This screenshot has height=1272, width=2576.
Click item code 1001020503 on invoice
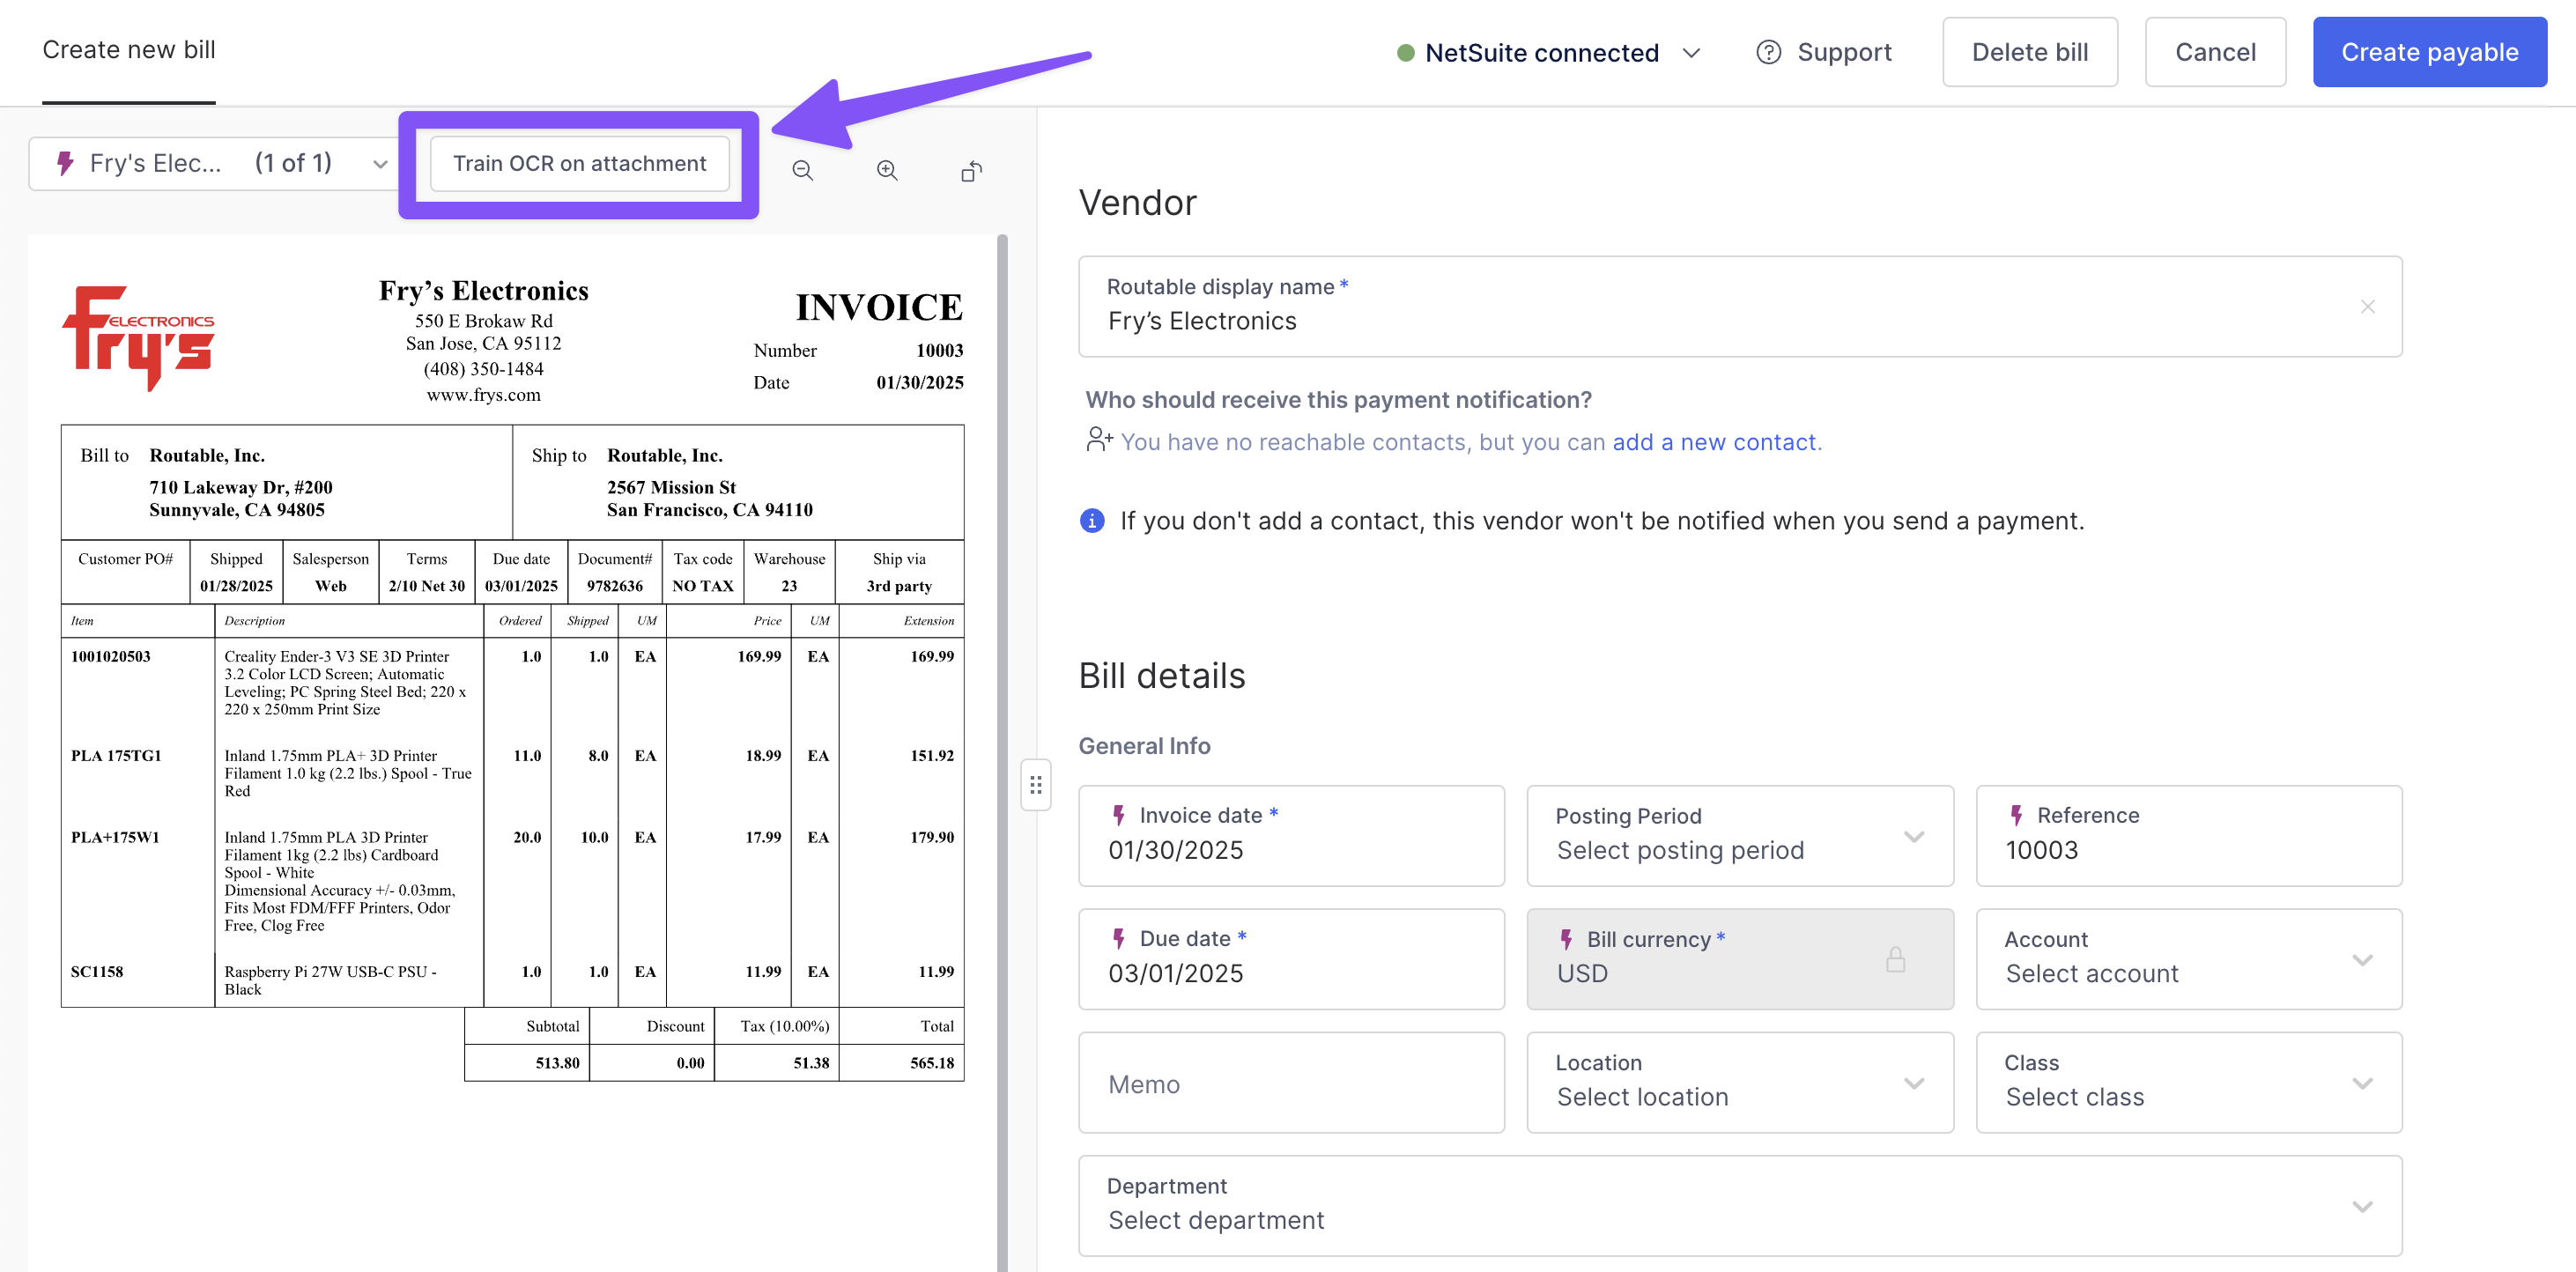pos(110,656)
